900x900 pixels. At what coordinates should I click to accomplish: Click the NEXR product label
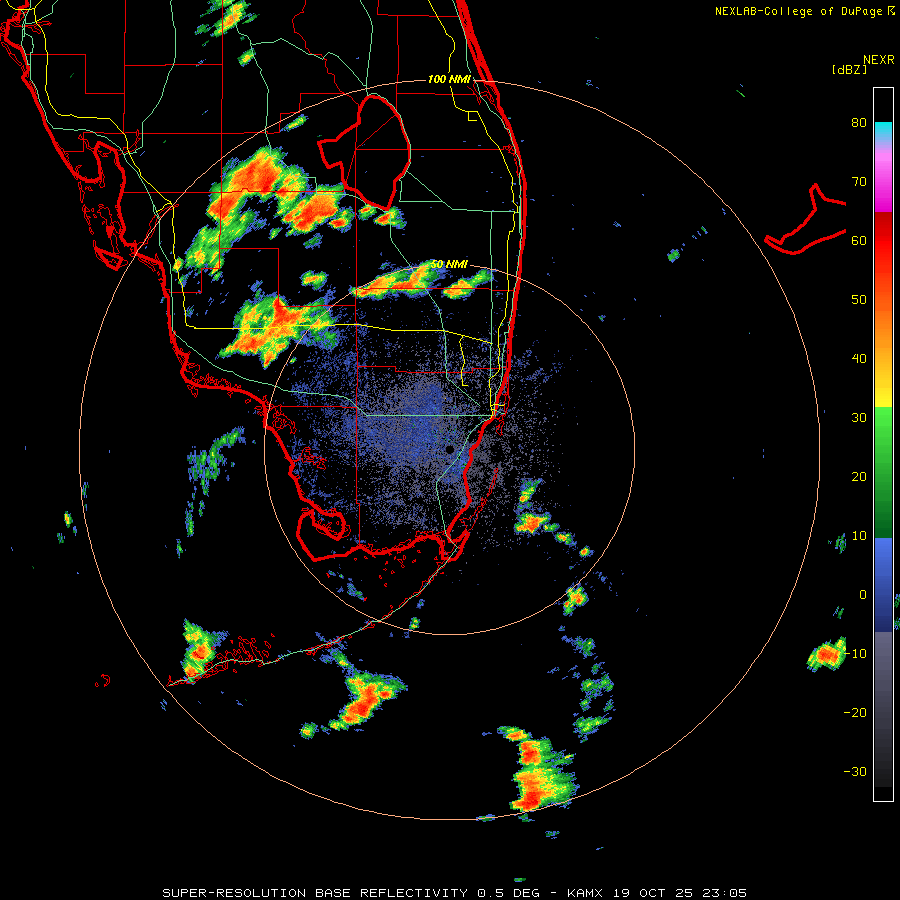coord(878,60)
